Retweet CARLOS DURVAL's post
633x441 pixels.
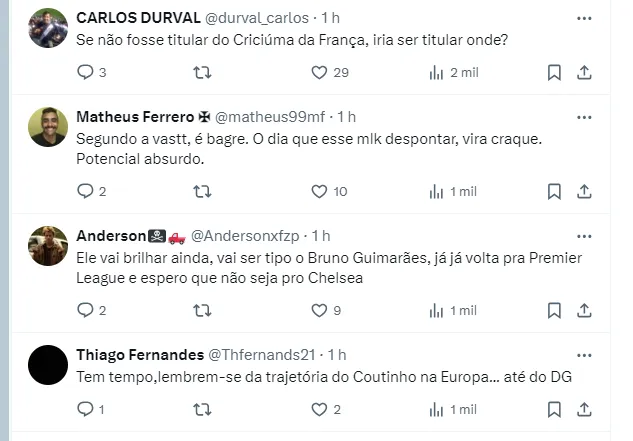[x=201, y=72]
